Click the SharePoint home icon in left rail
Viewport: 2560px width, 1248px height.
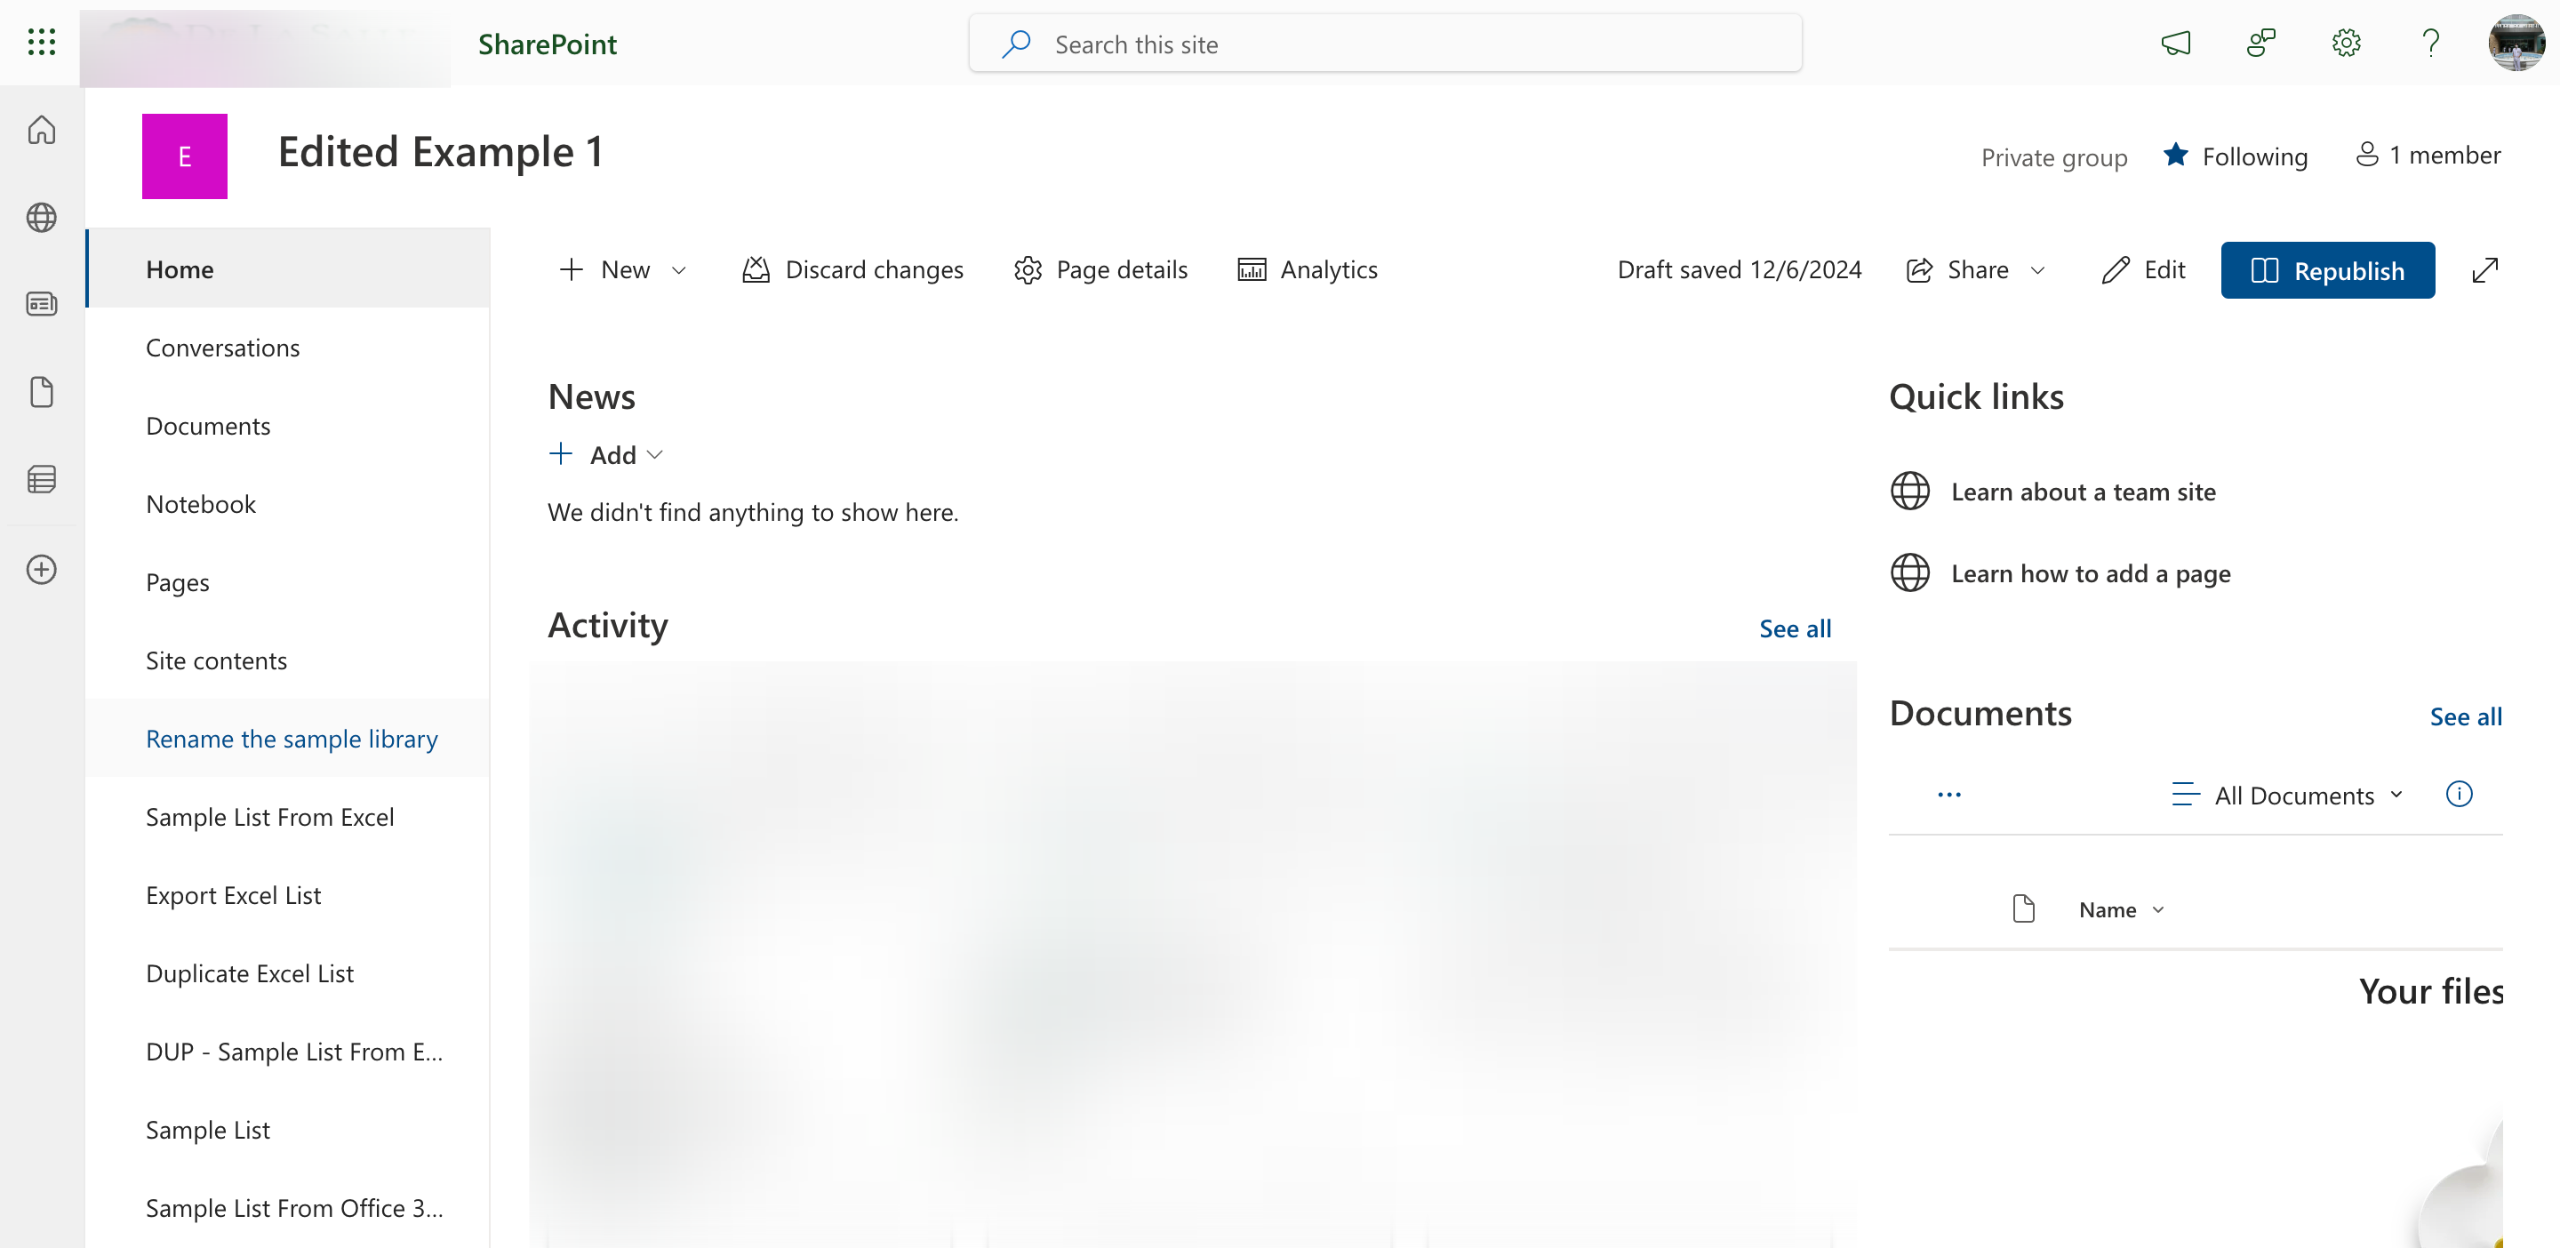41,130
